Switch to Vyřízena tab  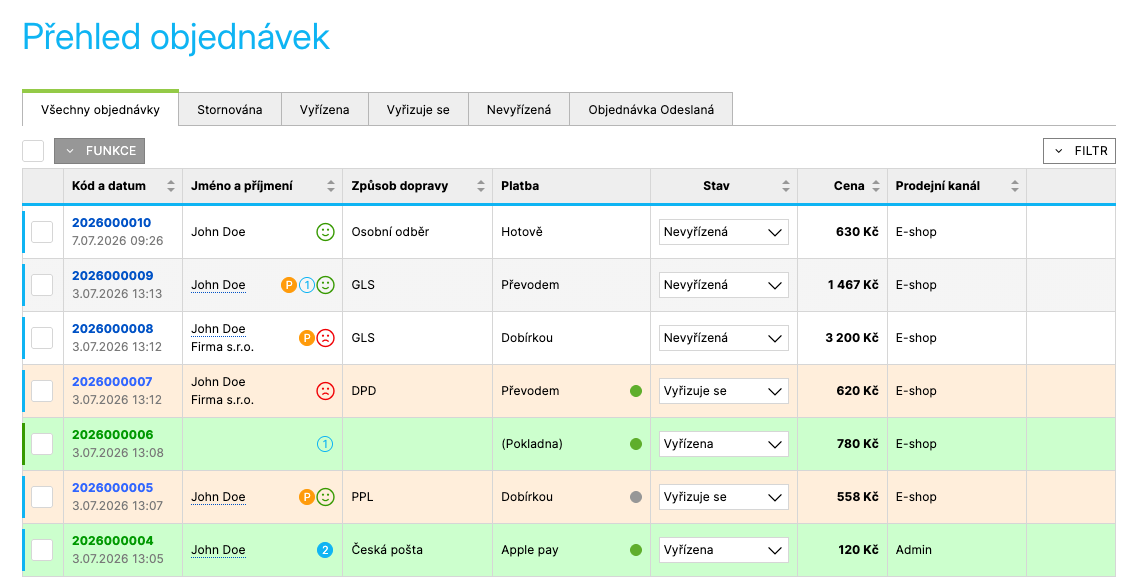click(324, 110)
